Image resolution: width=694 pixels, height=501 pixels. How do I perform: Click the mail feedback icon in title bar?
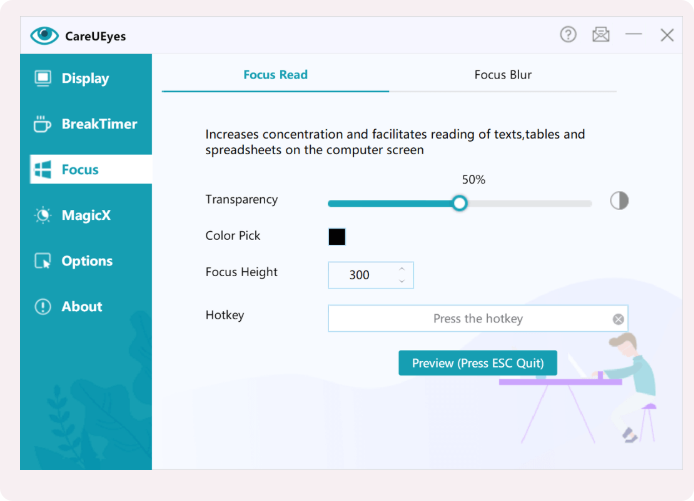(x=600, y=35)
